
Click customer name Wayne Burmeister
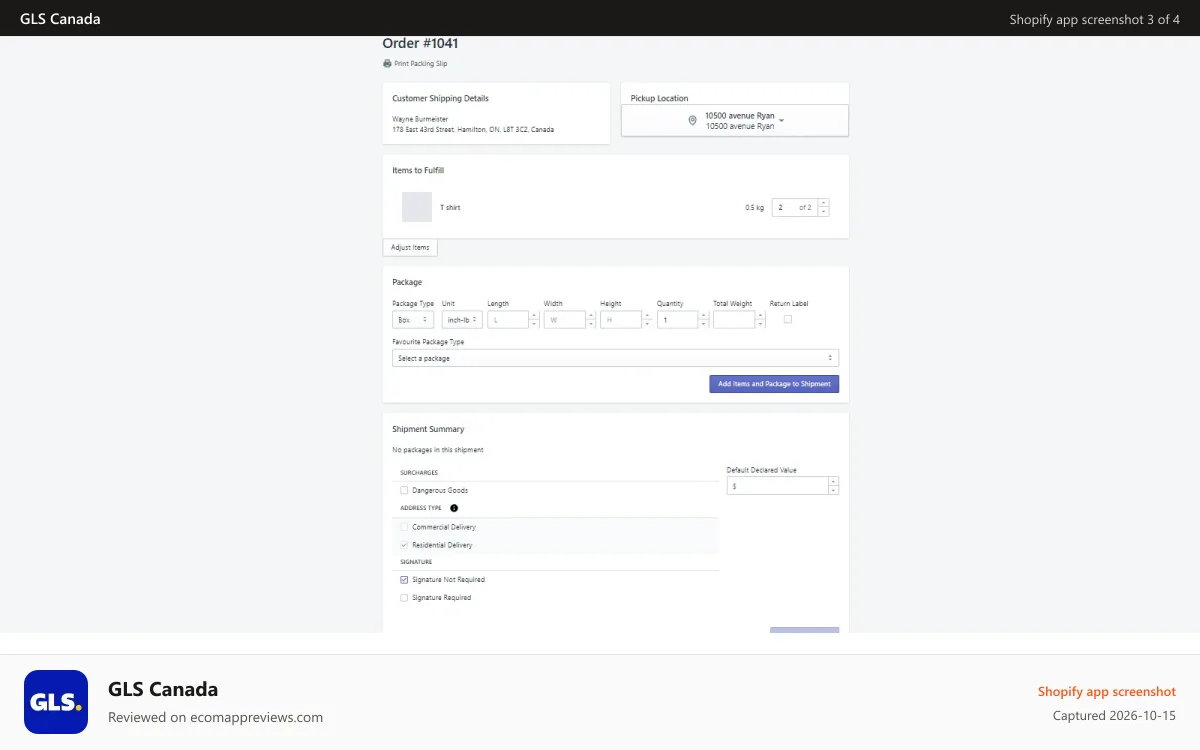click(x=420, y=119)
